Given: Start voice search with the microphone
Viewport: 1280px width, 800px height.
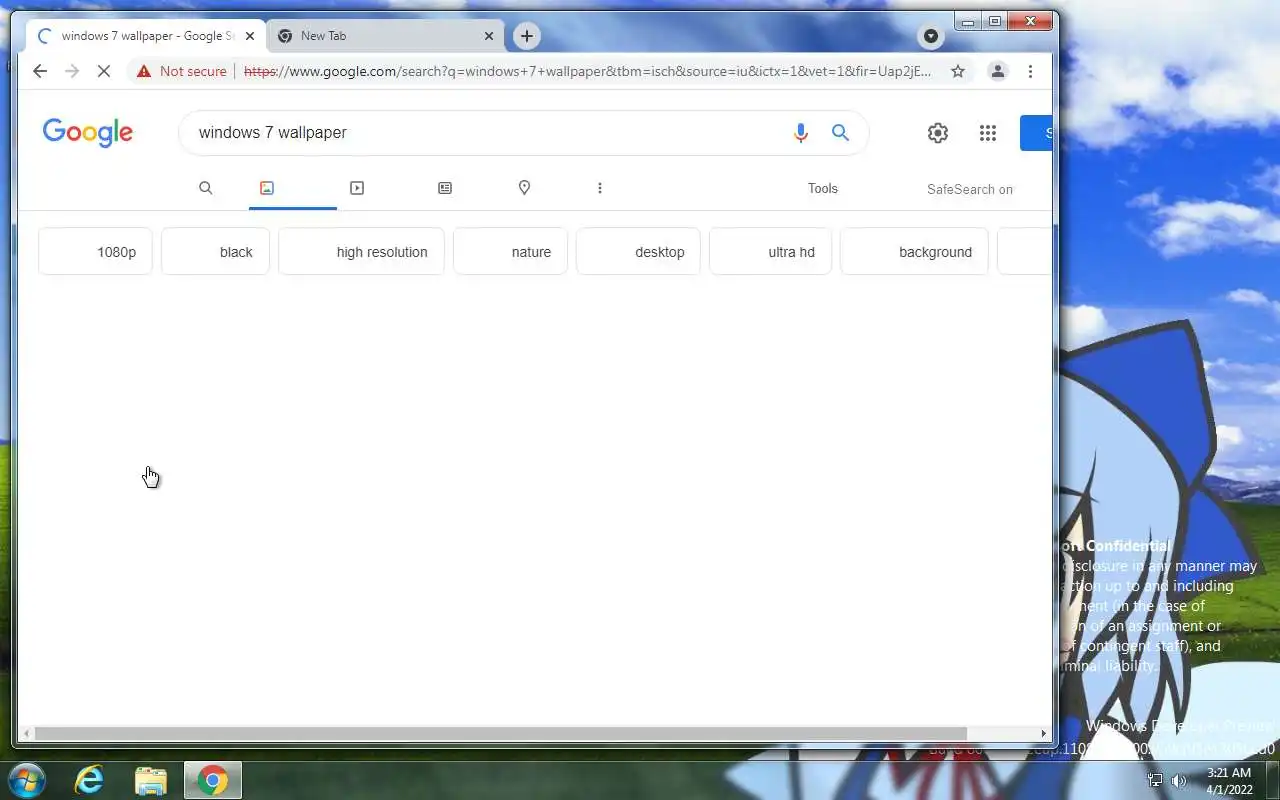Looking at the screenshot, I should pyautogui.click(x=800, y=133).
